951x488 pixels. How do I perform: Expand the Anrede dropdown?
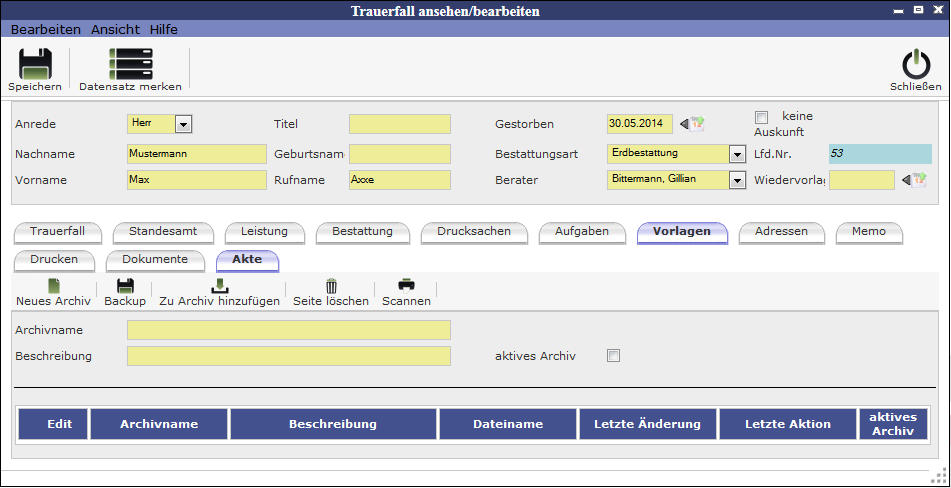pos(183,125)
